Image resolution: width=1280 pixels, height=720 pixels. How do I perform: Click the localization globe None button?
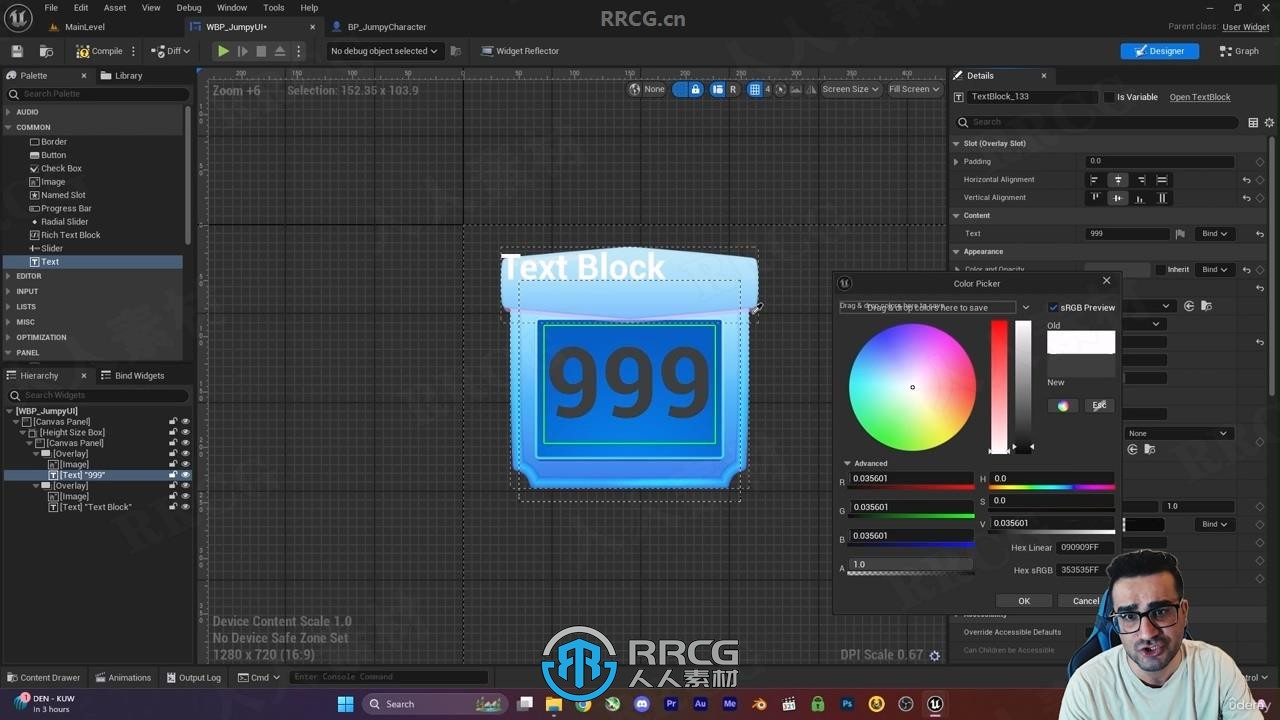pyautogui.click(x=646, y=89)
